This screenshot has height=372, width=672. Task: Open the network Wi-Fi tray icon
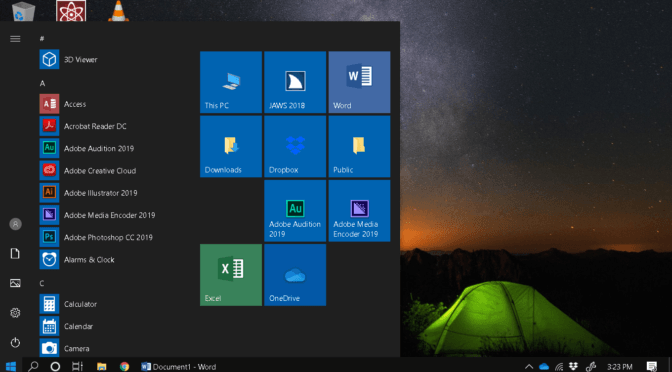pyautogui.click(x=559, y=366)
